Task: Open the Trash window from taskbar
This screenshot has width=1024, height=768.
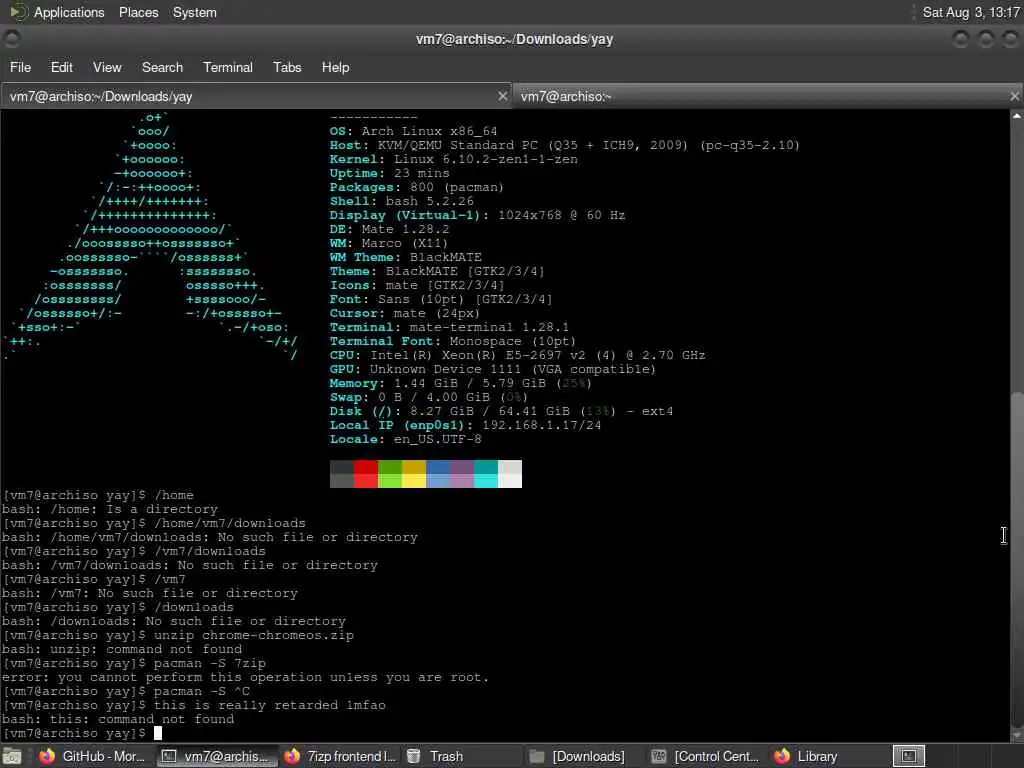Action: point(462,756)
